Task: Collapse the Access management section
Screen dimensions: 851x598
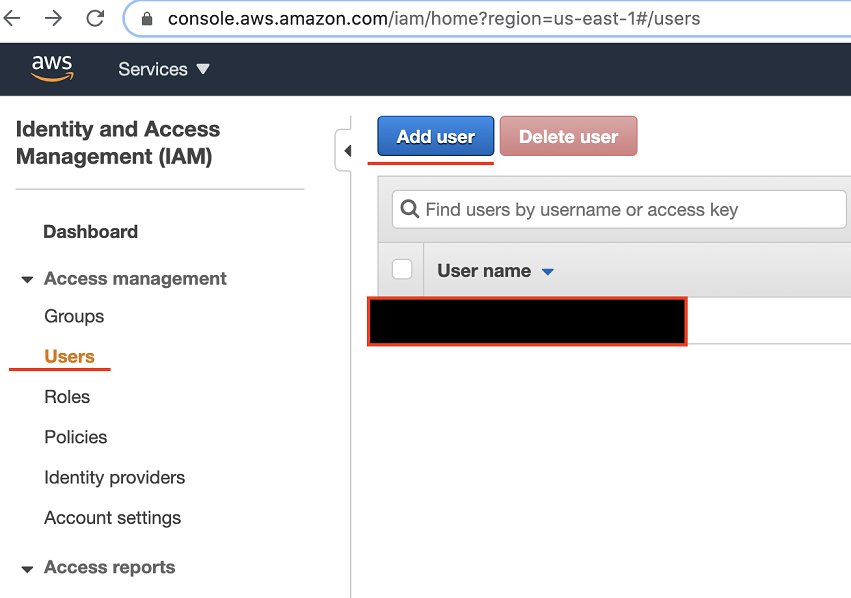Action: click(27, 279)
